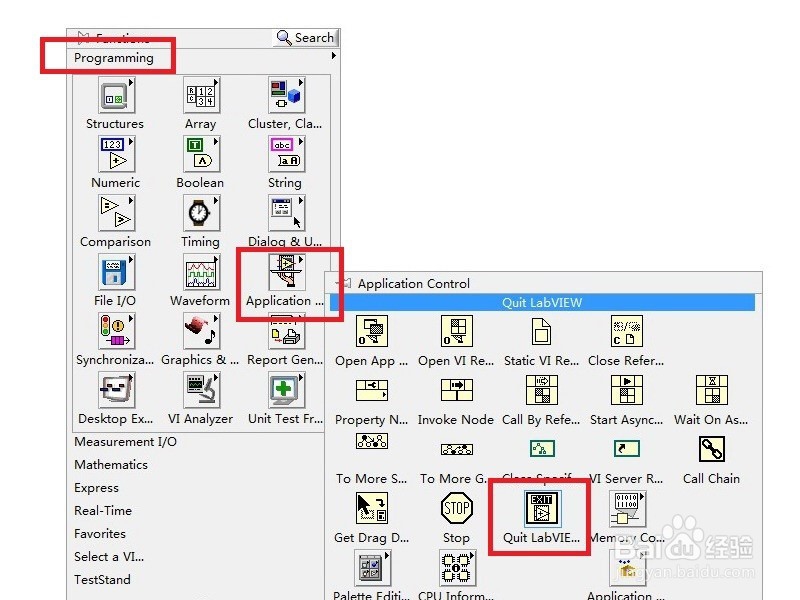
Task: Select Close Reference function
Action: [x=627, y=331]
